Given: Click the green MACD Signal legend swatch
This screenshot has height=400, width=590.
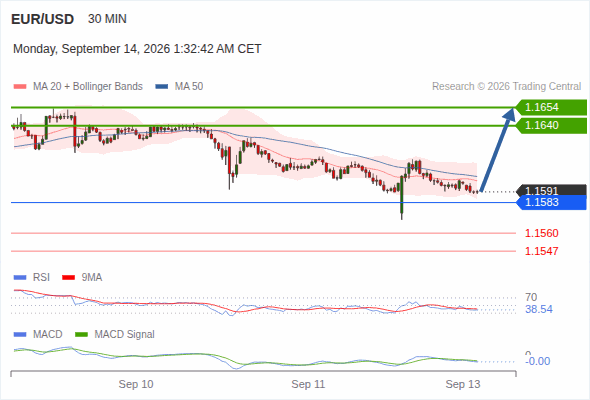Looking at the screenshot, I should [x=81, y=335].
